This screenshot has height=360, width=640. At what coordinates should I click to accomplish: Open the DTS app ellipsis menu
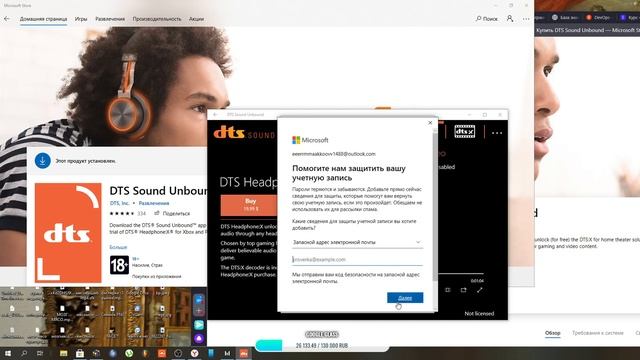[x=497, y=133]
